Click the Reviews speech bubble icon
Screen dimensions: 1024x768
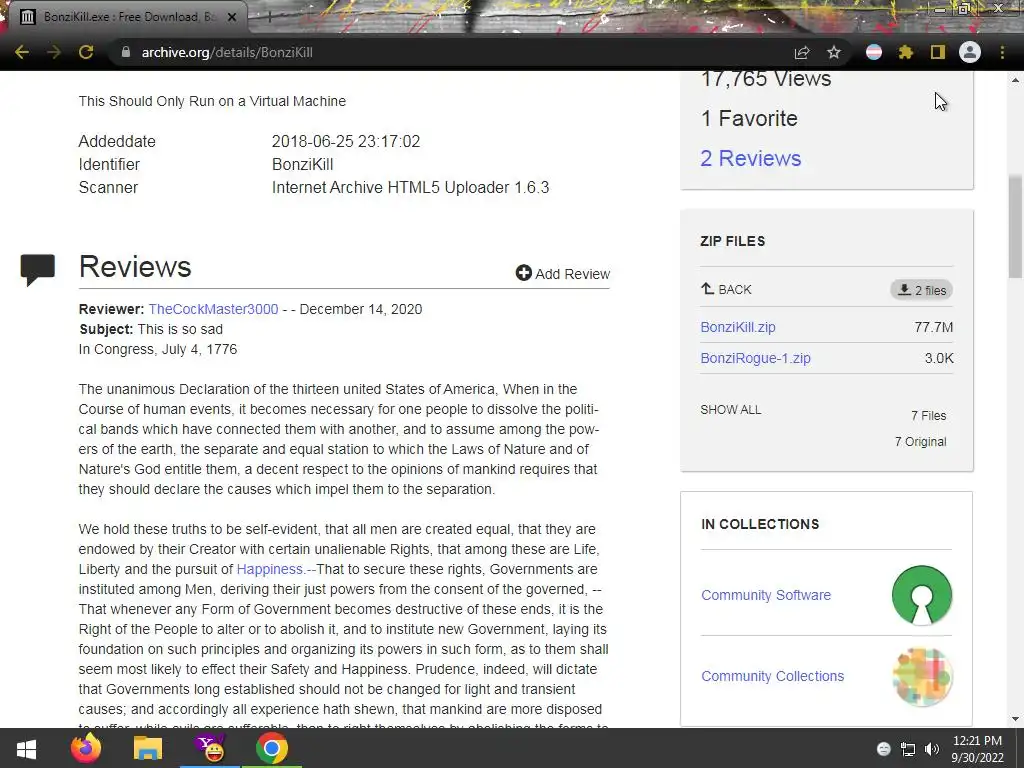point(37,269)
